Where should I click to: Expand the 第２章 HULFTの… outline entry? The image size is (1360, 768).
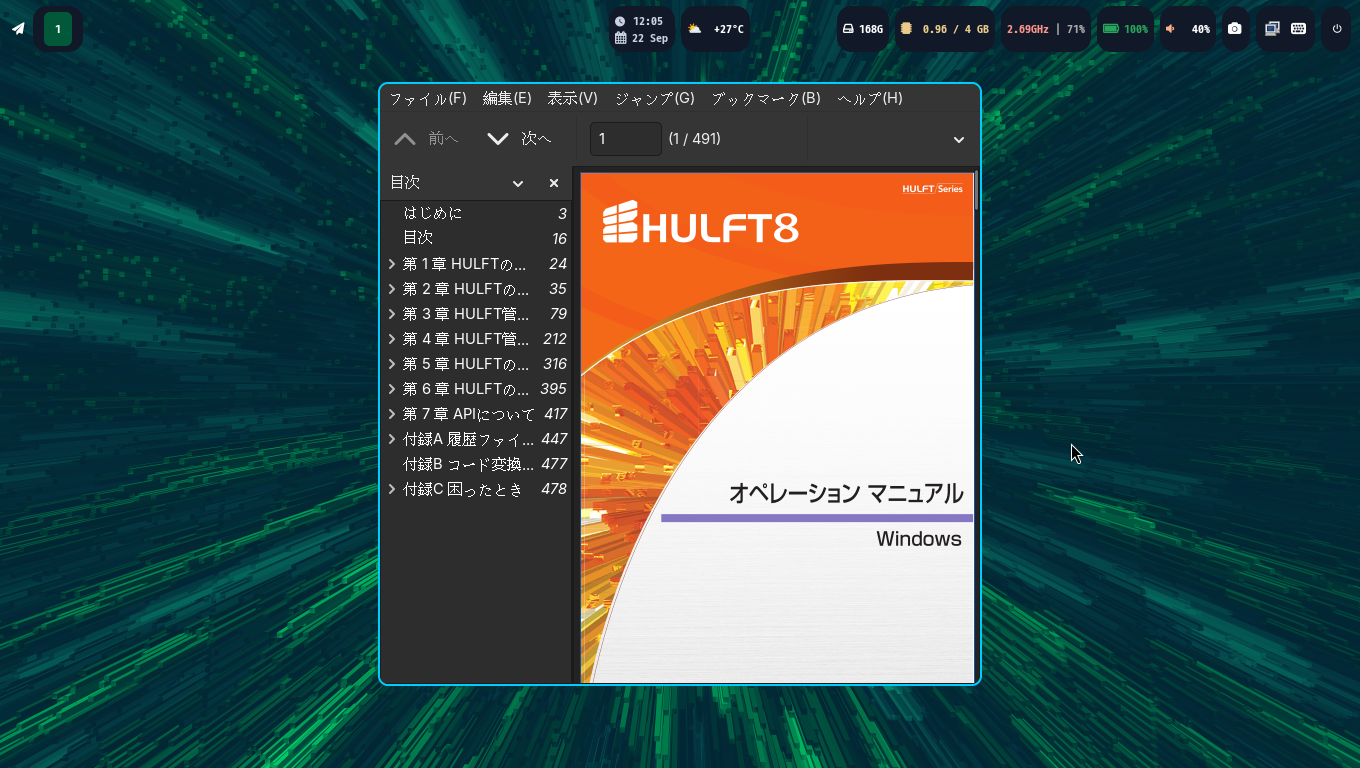[392, 289]
